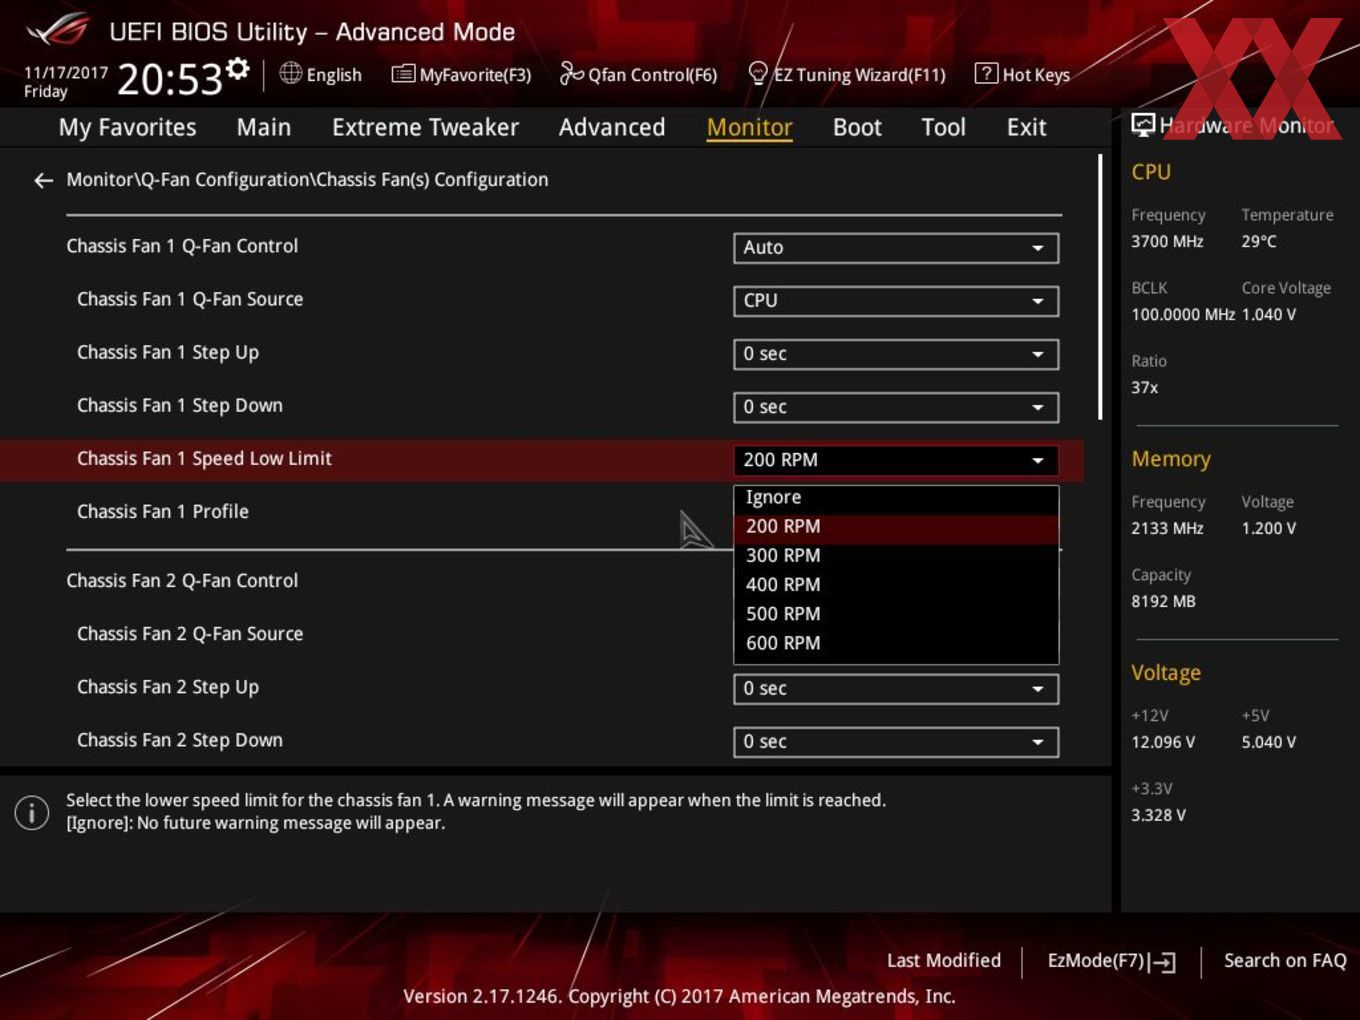Click memory capacity value 8192 MB
Screen dimensions: 1360x1020
1163,602
